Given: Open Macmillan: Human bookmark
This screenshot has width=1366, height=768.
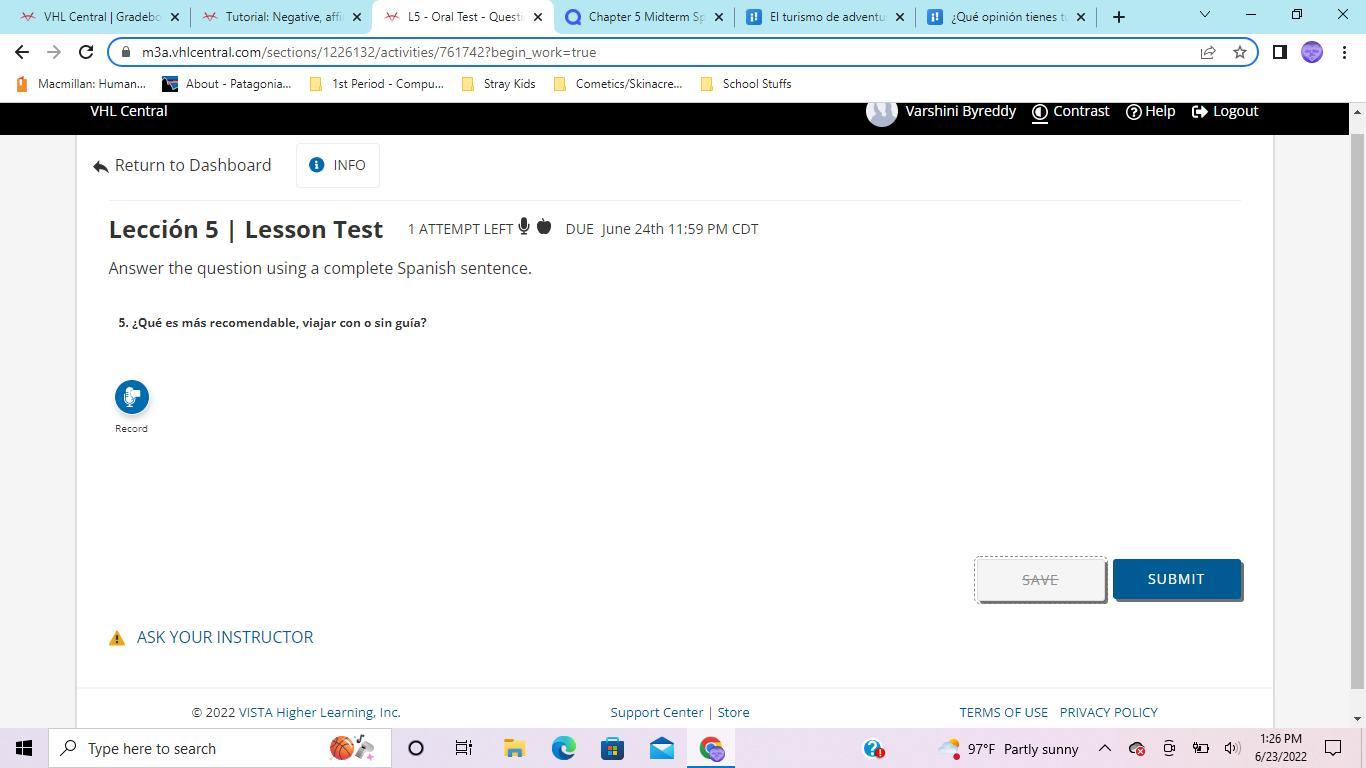Looking at the screenshot, I should pyautogui.click(x=82, y=84).
